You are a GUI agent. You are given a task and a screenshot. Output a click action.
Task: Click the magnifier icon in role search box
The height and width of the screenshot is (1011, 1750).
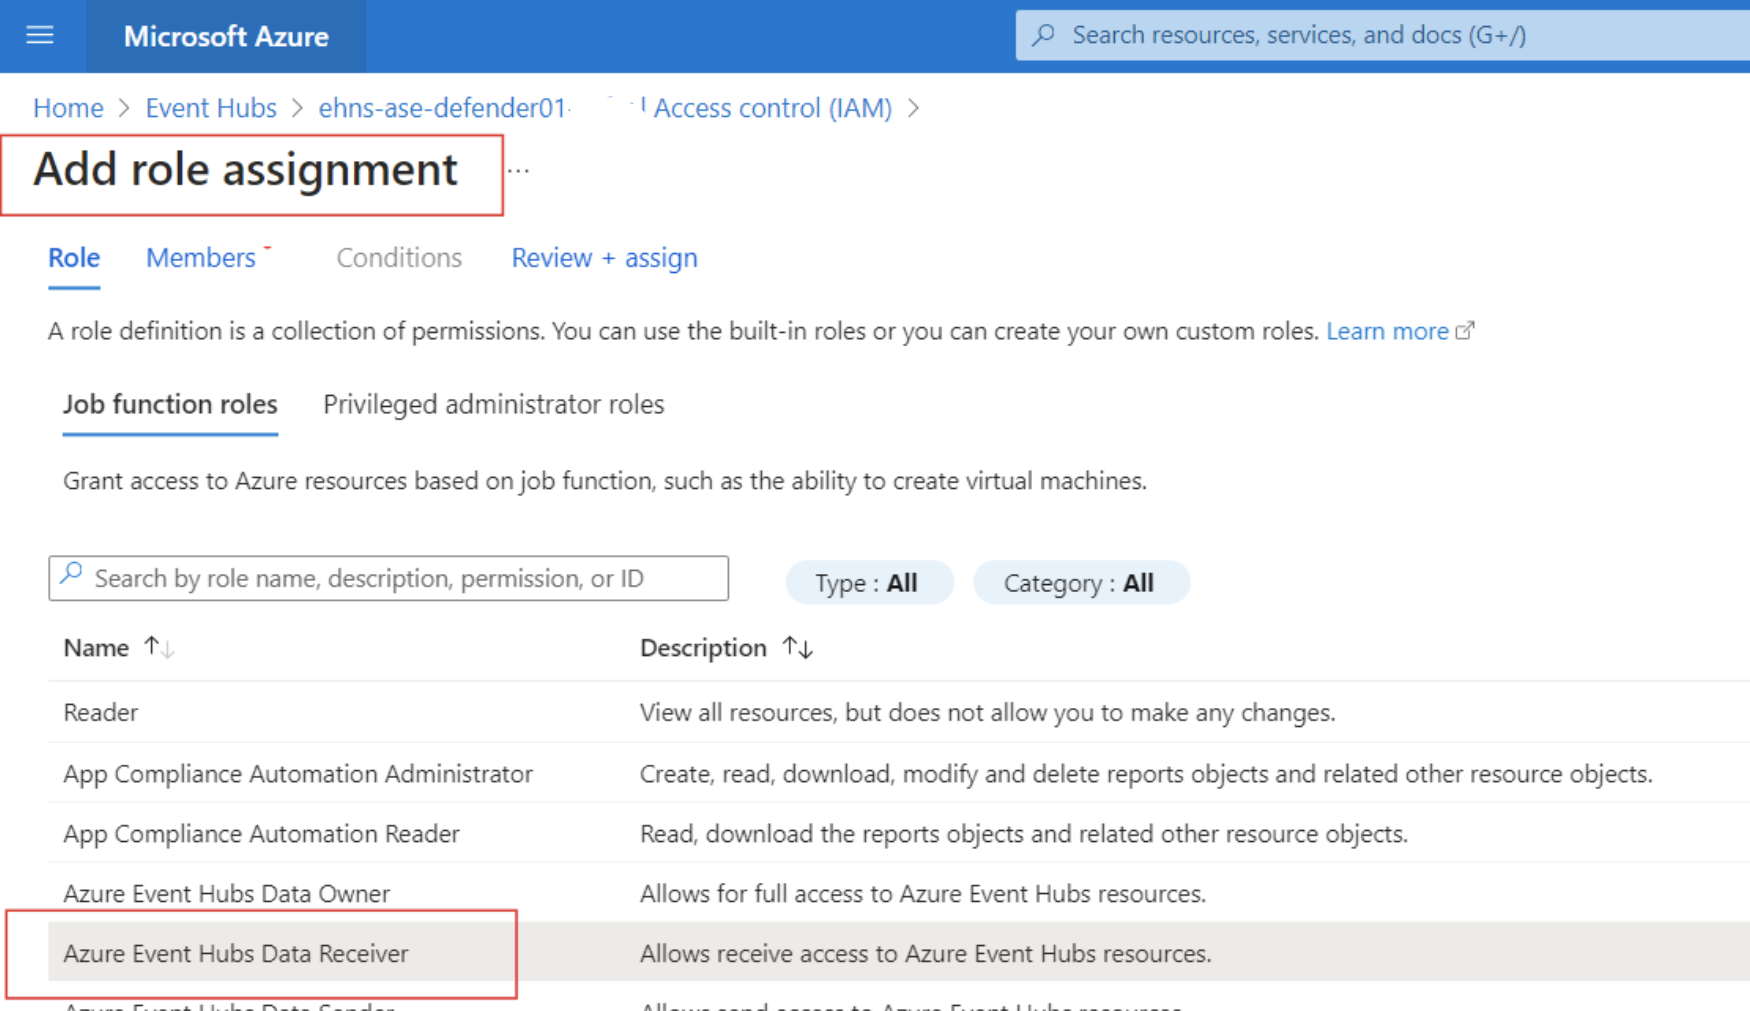point(72,575)
